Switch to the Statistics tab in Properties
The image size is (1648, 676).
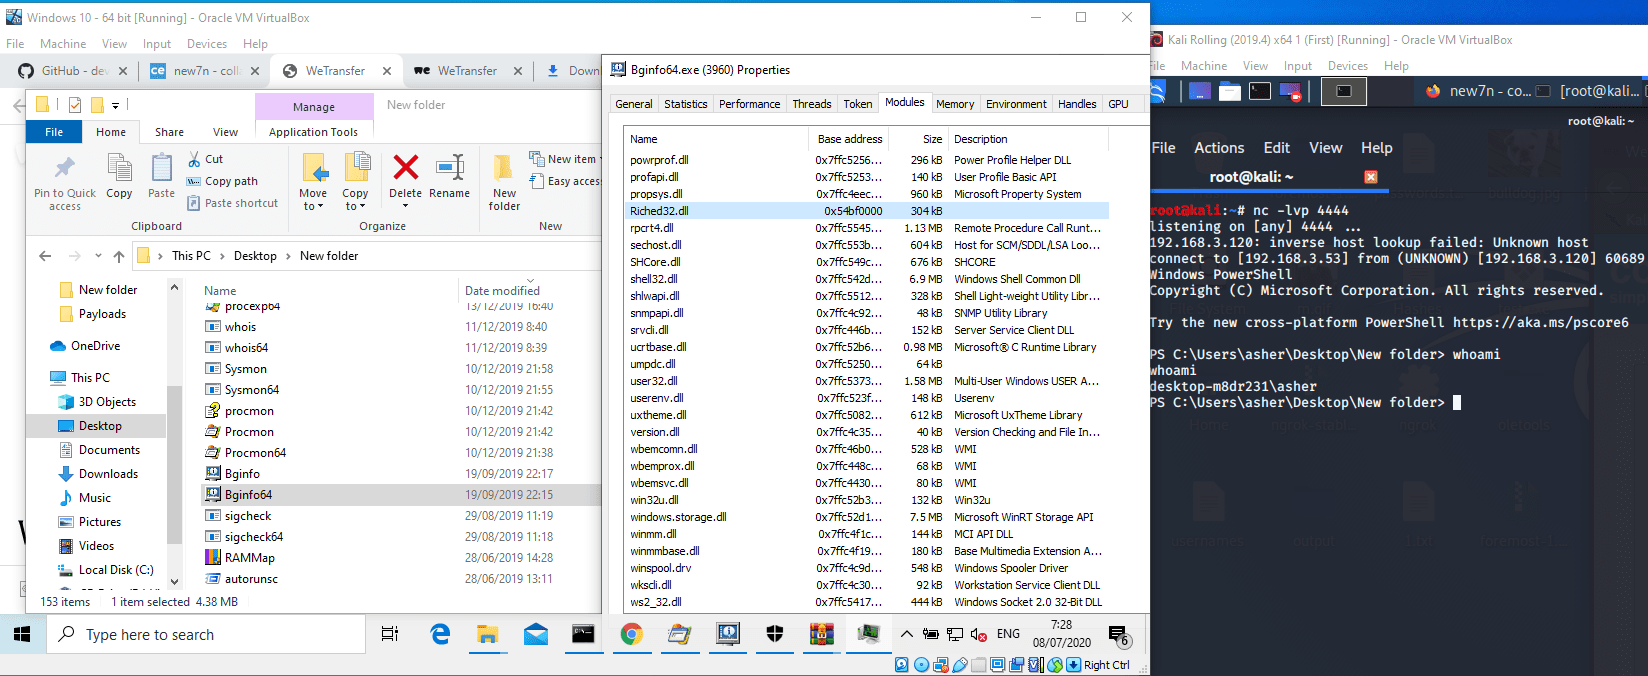(686, 104)
